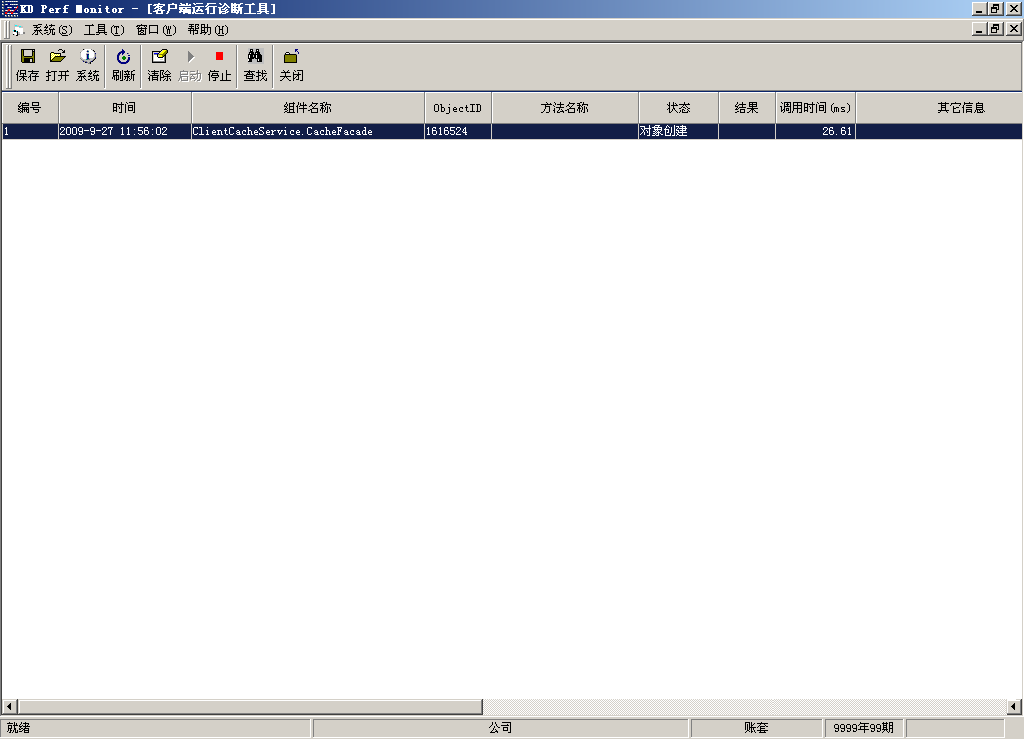Click the horizontal scrollbar right arrow
This screenshot has width=1024, height=740.
[1014, 707]
